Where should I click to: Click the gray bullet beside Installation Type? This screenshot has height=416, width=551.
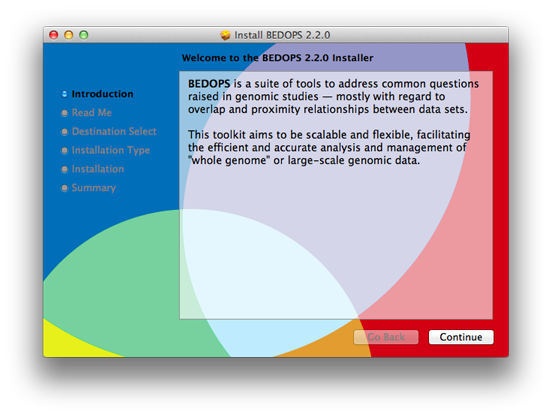coord(64,150)
